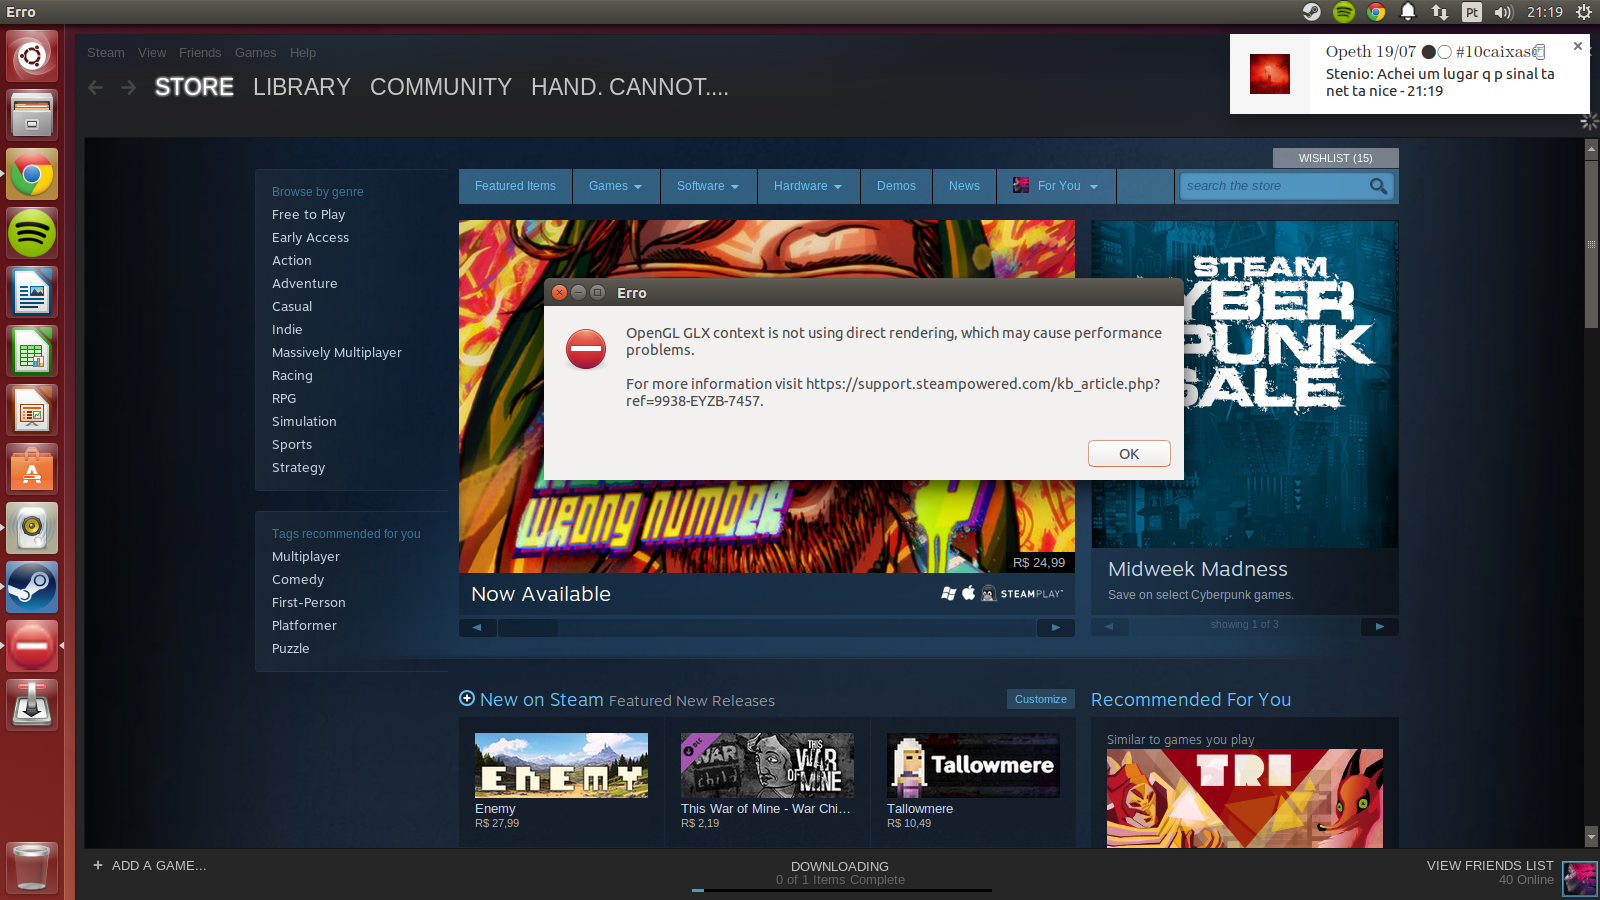Click Steam tray icon in top panel
The image size is (1600, 900).
(1311, 12)
